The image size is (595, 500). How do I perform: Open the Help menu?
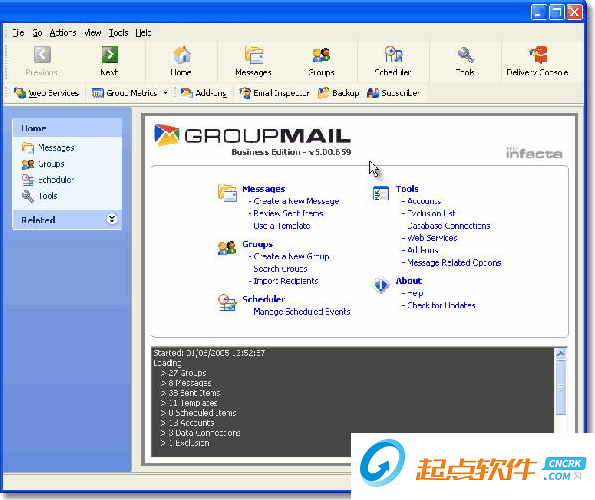tap(143, 33)
